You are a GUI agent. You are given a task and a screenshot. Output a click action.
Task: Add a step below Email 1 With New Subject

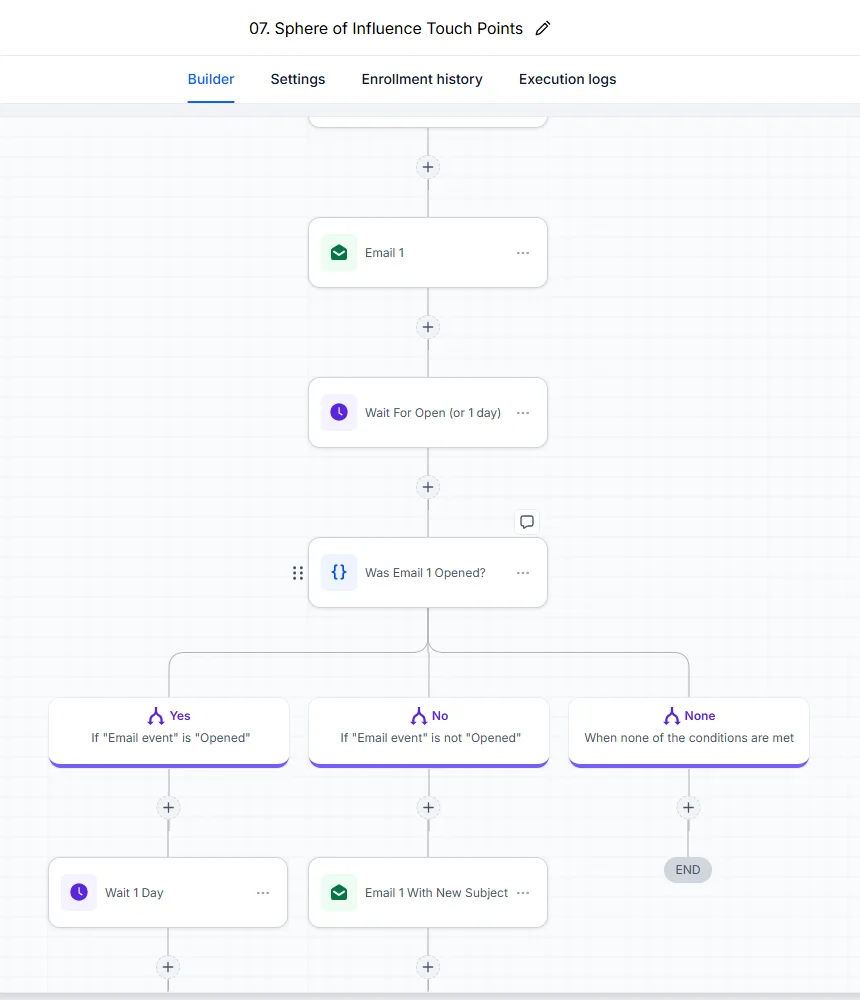pos(428,967)
